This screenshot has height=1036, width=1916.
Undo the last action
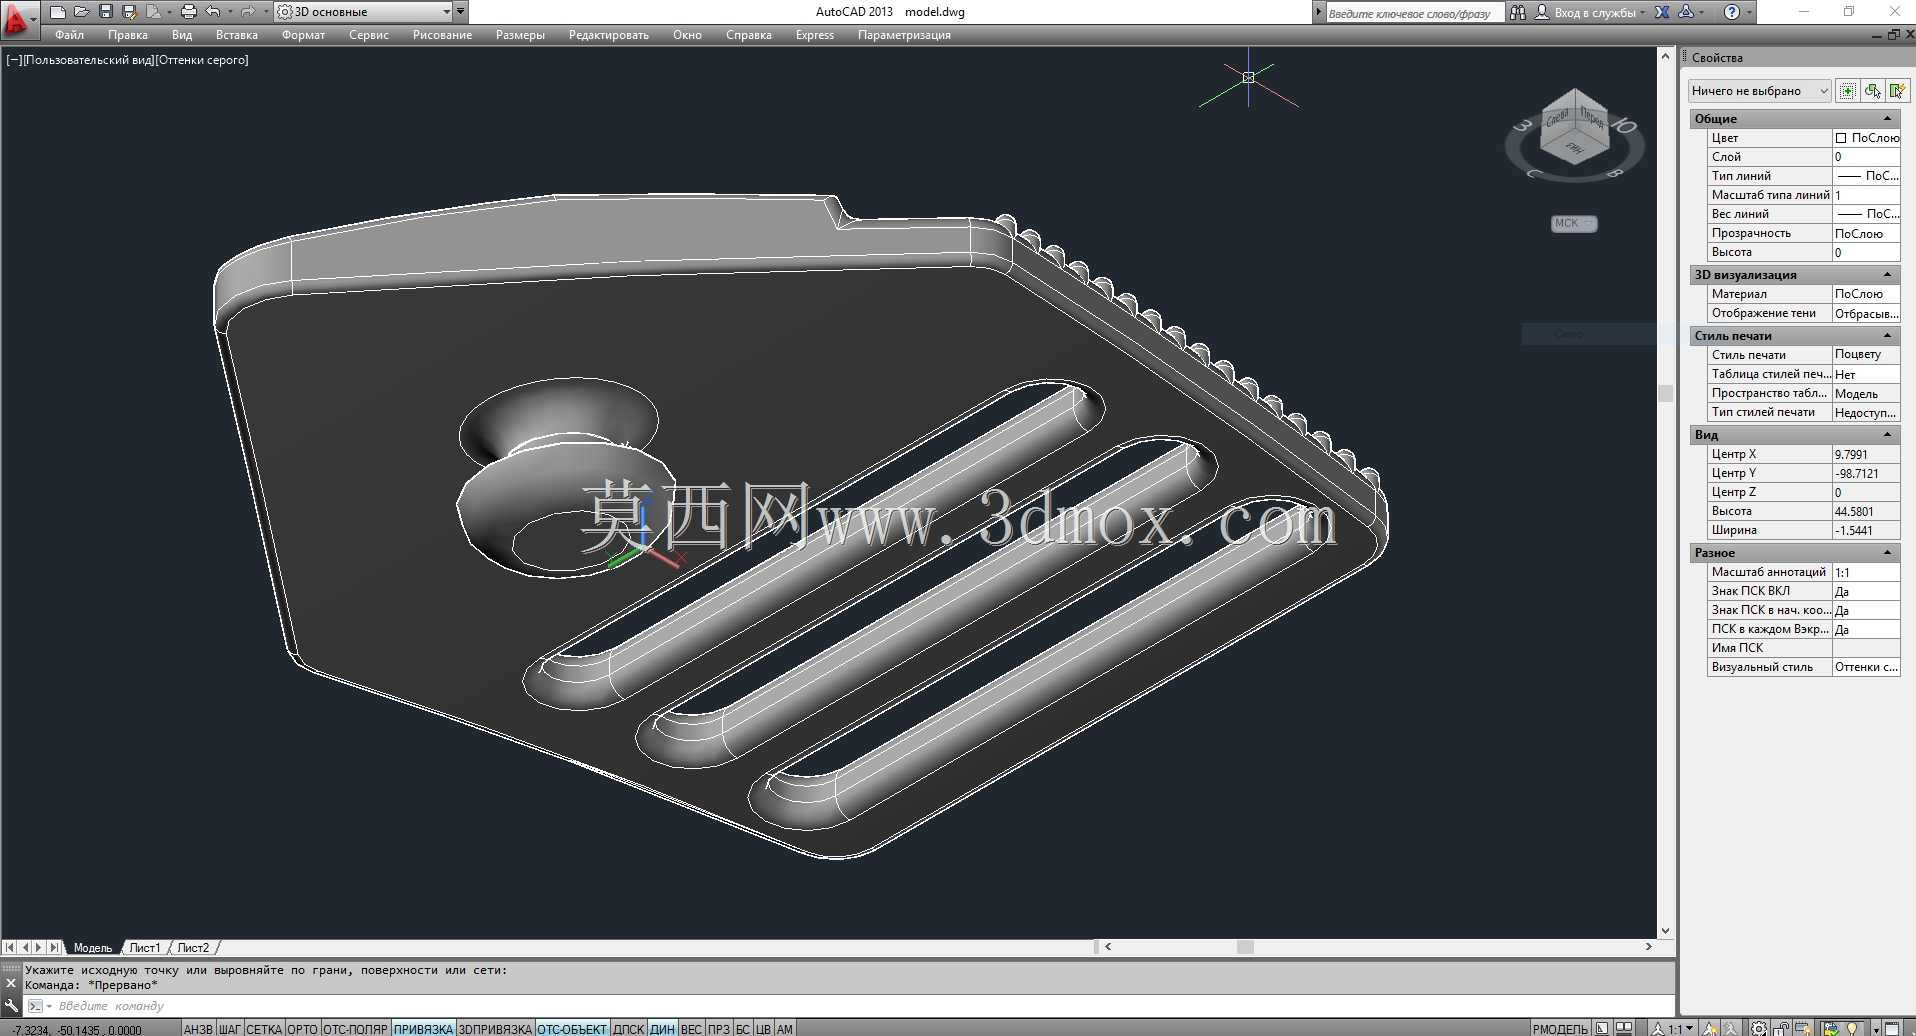[213, 12]
